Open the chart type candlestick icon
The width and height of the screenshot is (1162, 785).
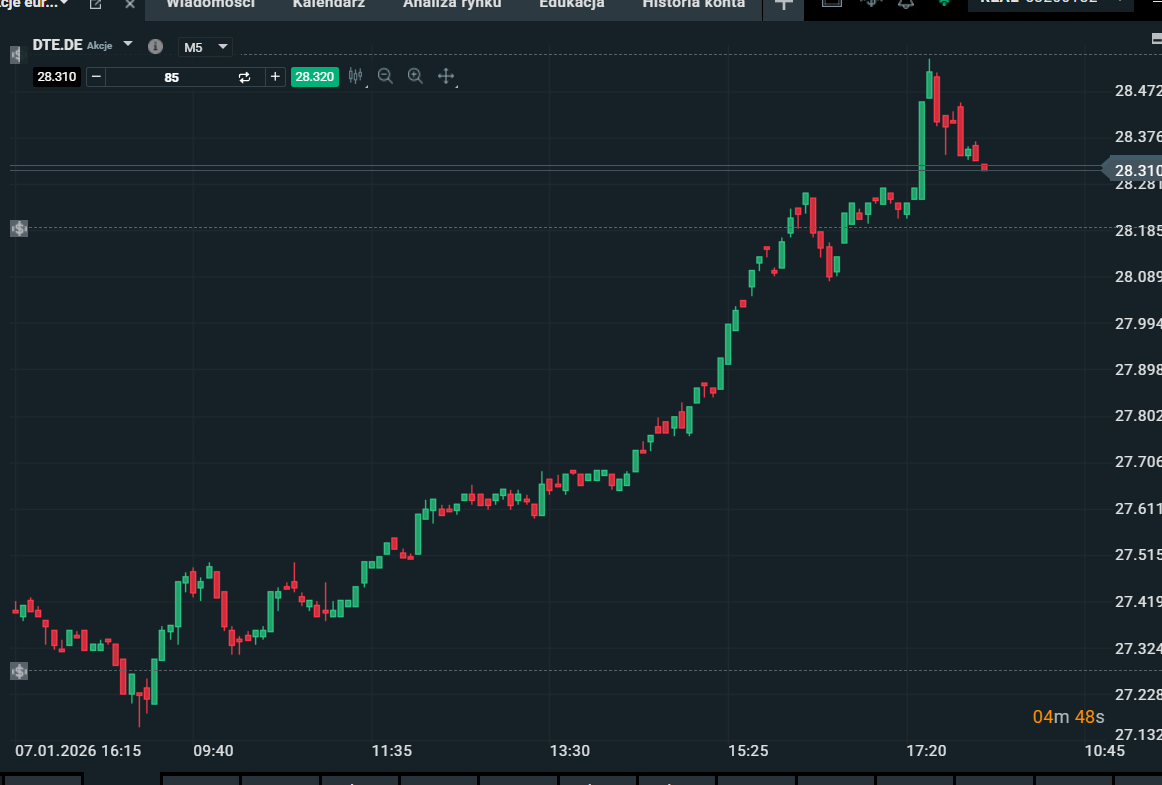click(355, 76)
